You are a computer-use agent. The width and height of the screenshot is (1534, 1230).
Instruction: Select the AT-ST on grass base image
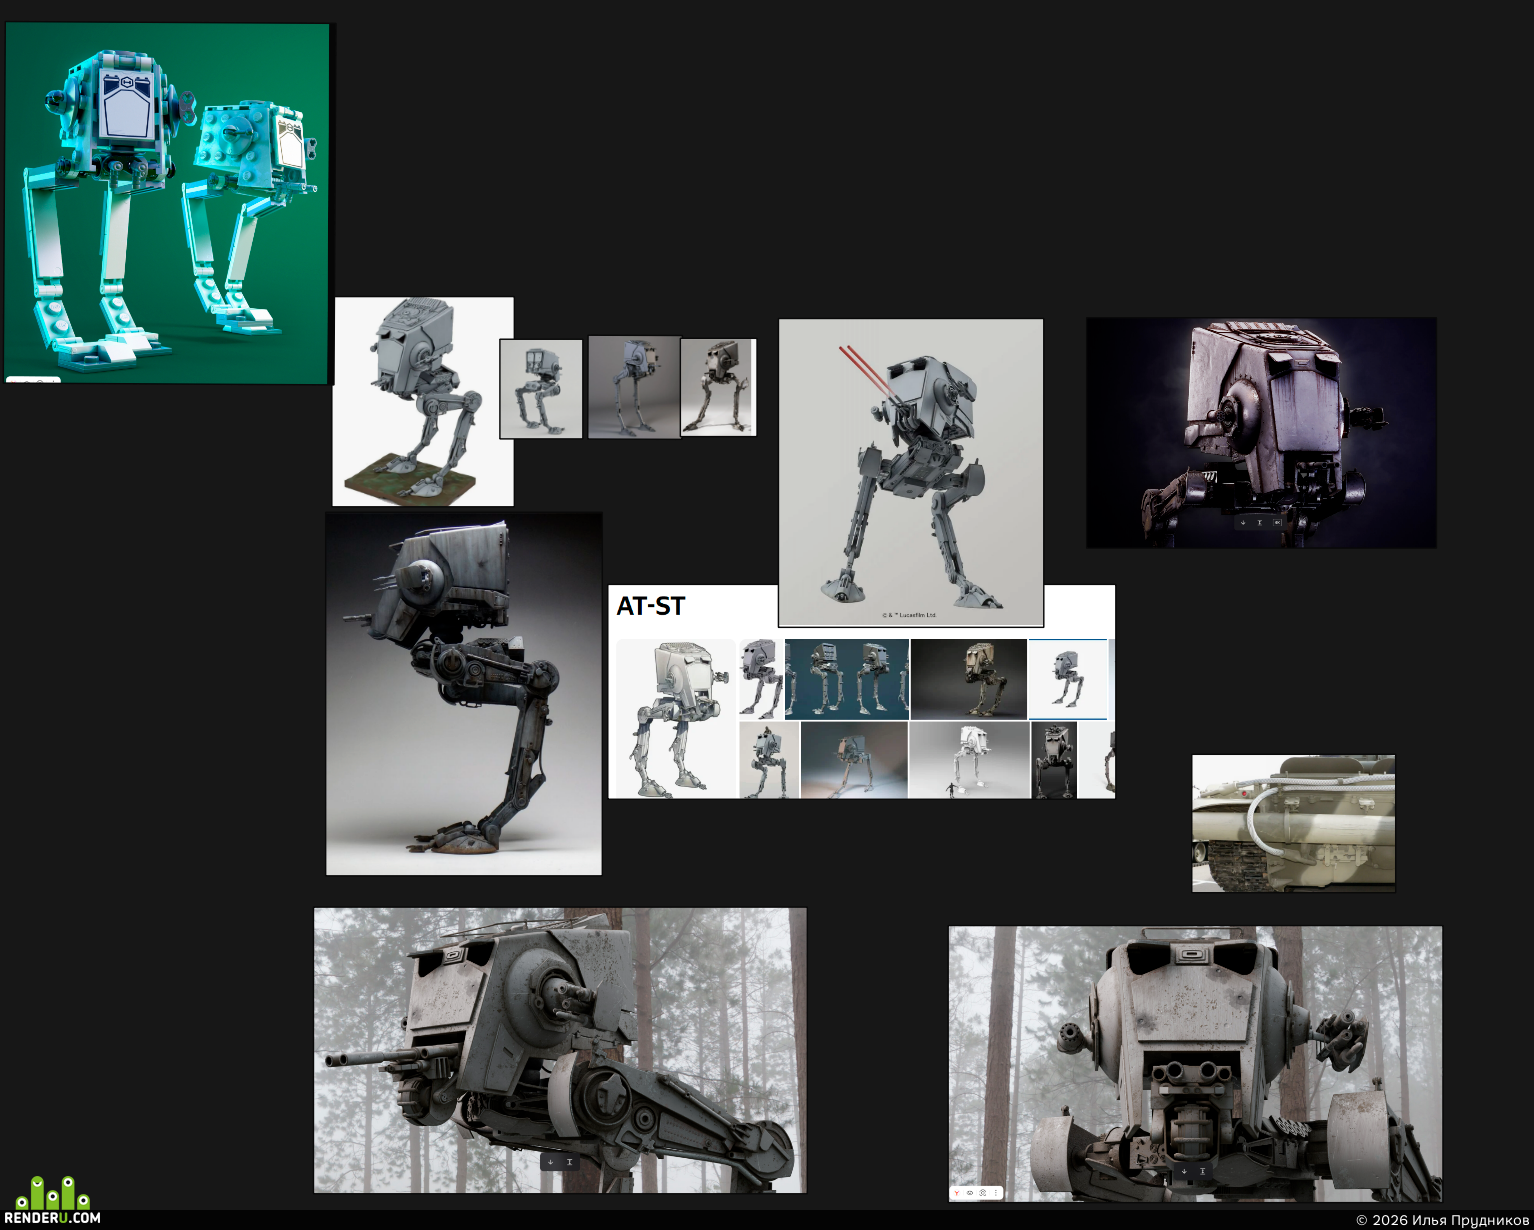pos(423,401)
